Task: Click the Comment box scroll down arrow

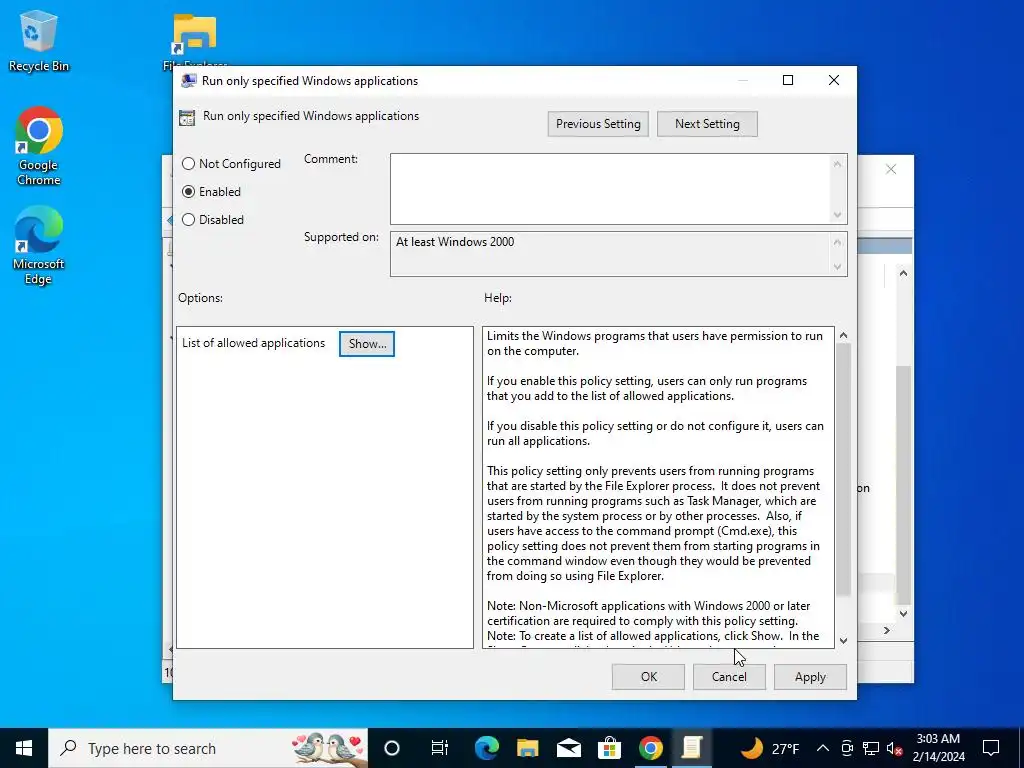Action: [x=837, y=215]
